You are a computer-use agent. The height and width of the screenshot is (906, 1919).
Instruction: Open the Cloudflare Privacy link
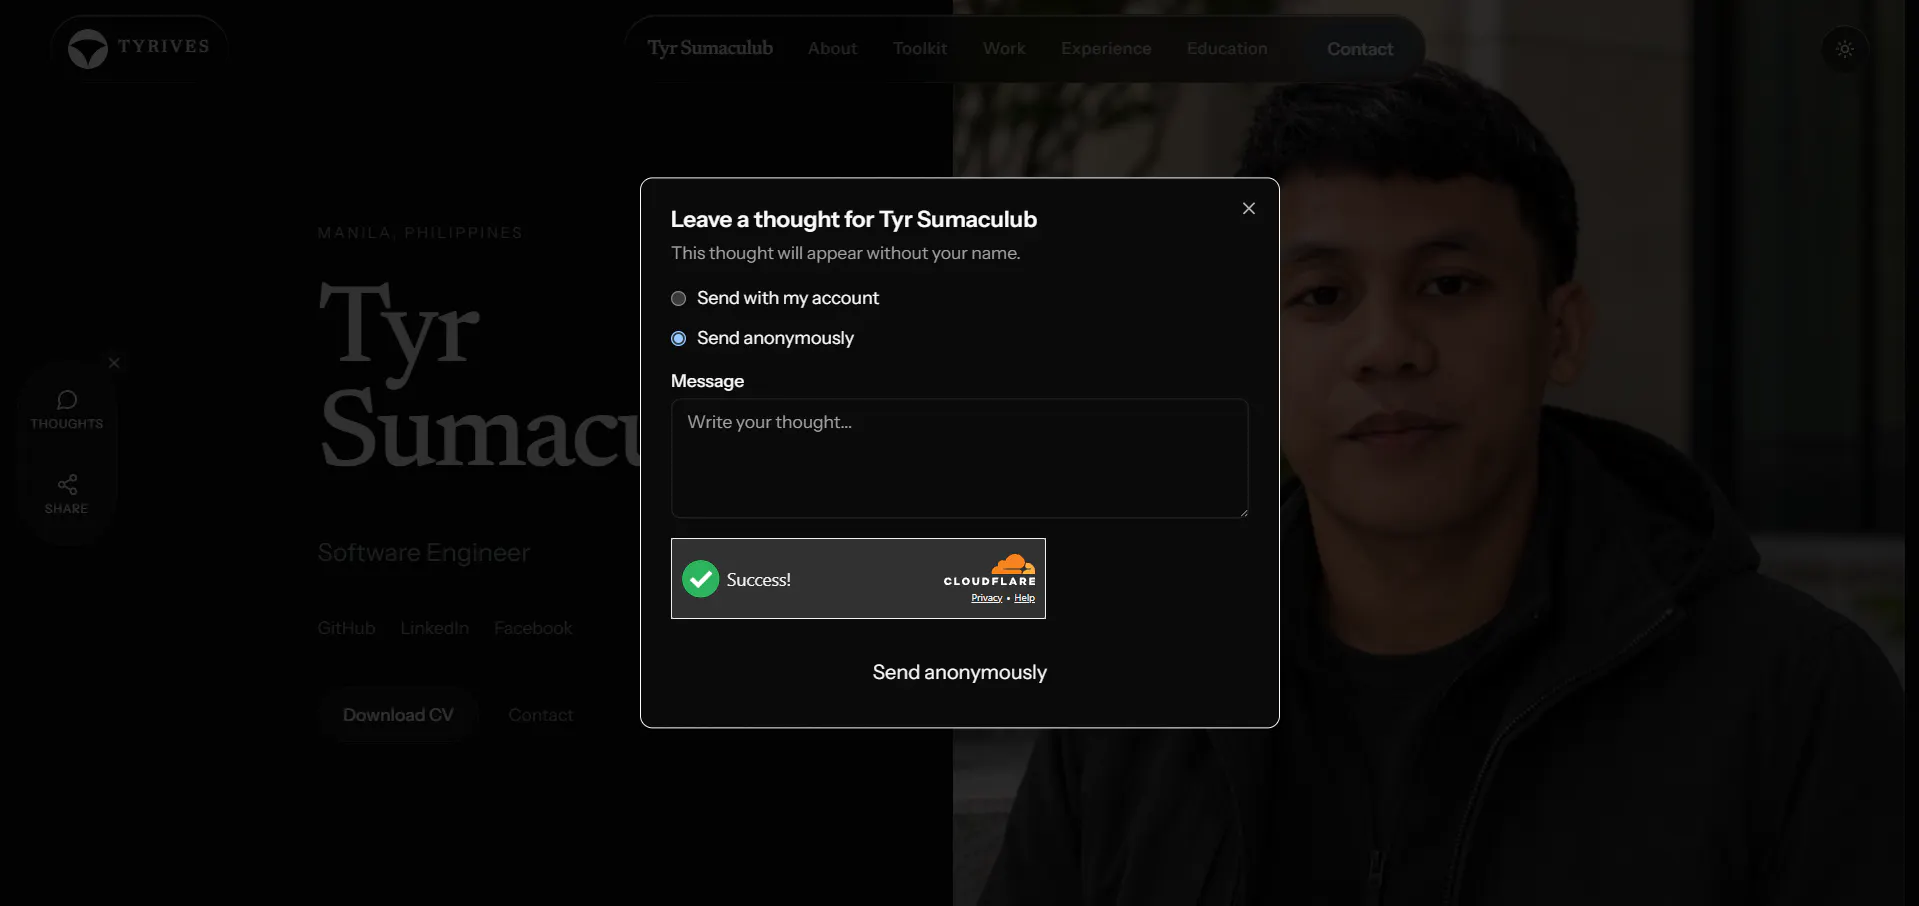pyautogui.click(x=986, y=598)
